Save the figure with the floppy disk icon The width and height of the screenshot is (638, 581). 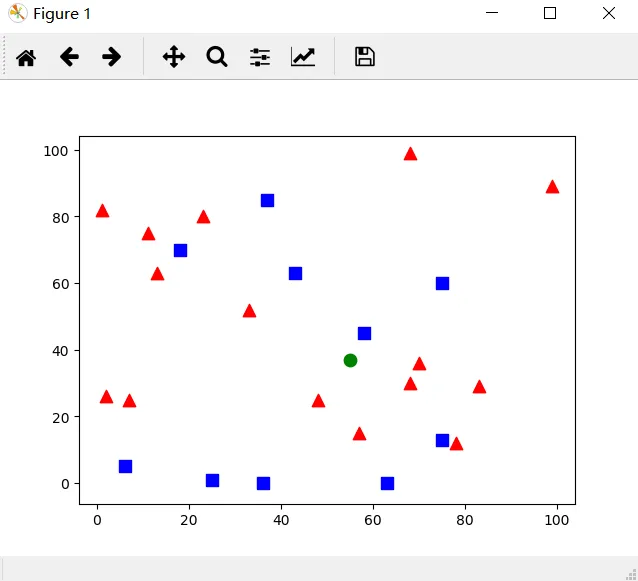coord(365,57)
